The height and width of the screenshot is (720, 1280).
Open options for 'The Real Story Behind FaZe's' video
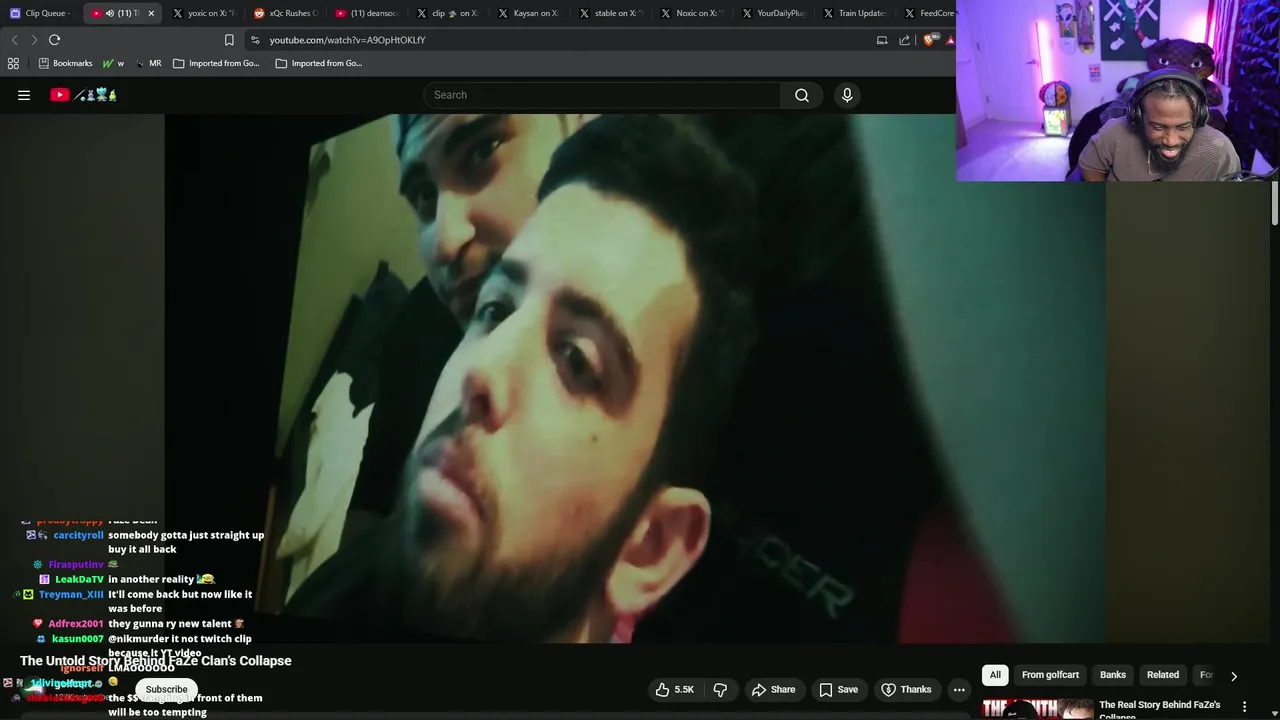point(1244,707)
